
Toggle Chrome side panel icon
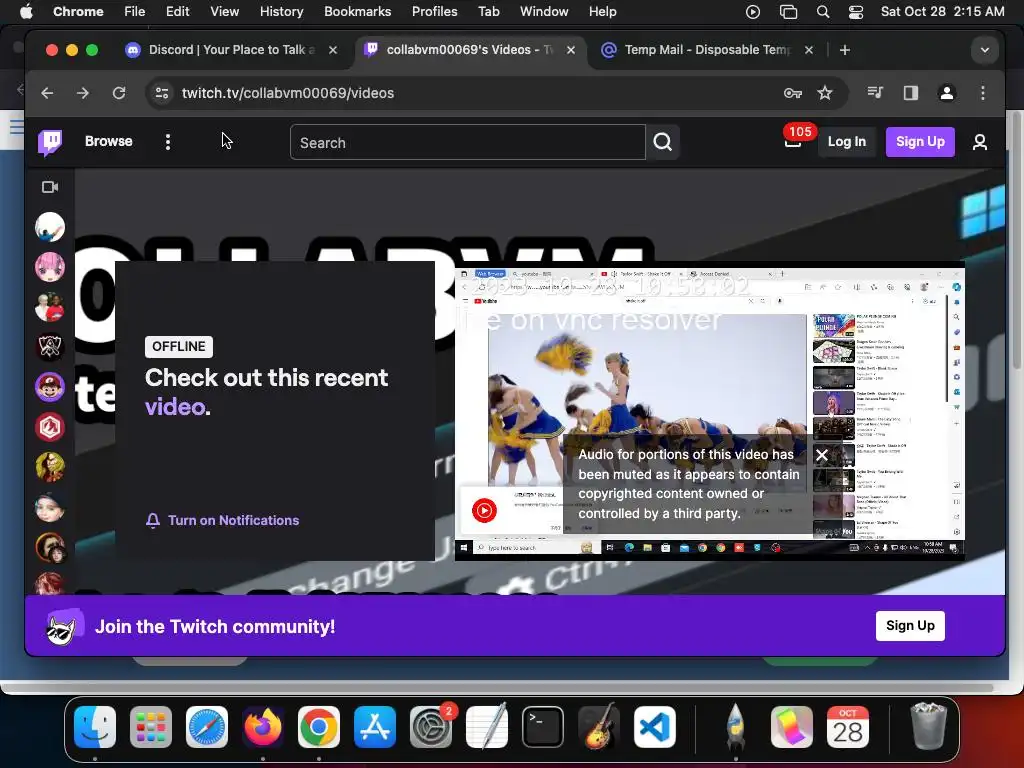pyautogui.click(x=911, y=93)
